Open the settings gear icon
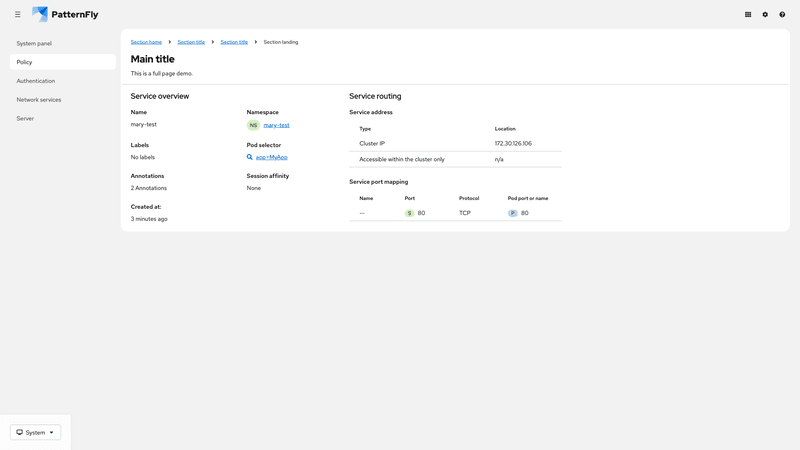Screen dimensions: 800x450 pos(765,15)
